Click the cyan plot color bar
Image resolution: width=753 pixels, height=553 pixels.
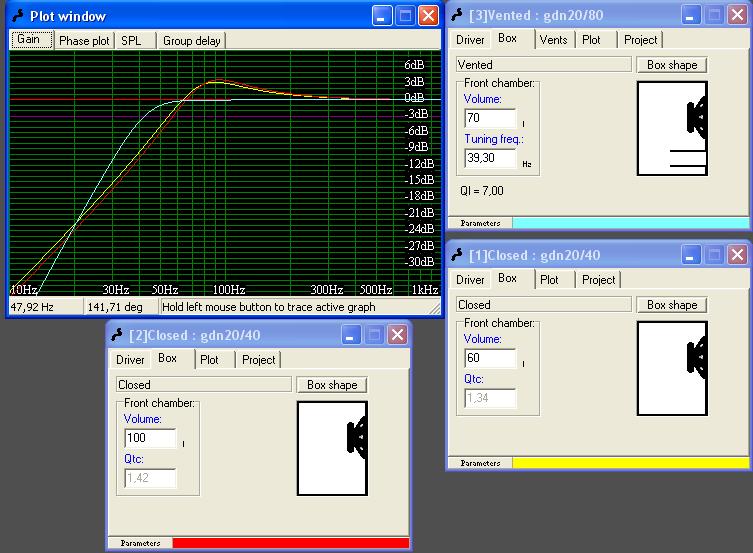[630, 223]
